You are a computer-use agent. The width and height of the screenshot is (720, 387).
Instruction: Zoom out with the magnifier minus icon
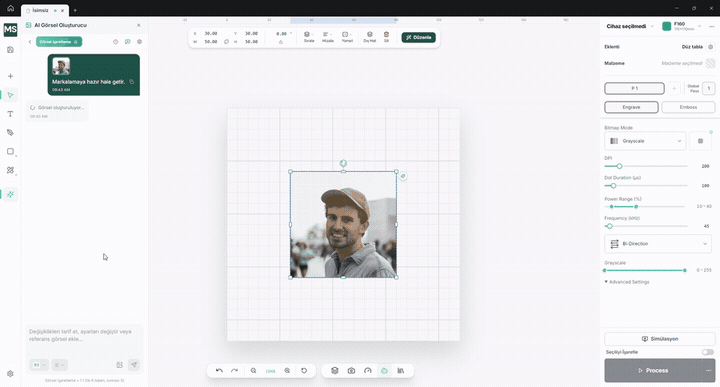(x=253, y=370)
